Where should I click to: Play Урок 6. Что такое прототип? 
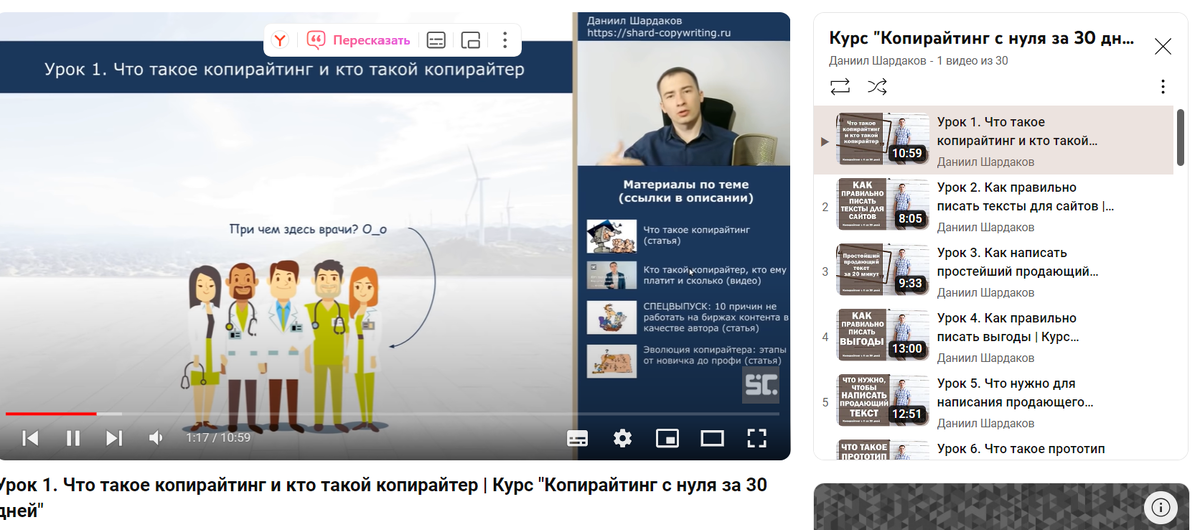click(x=1021, y=449)
